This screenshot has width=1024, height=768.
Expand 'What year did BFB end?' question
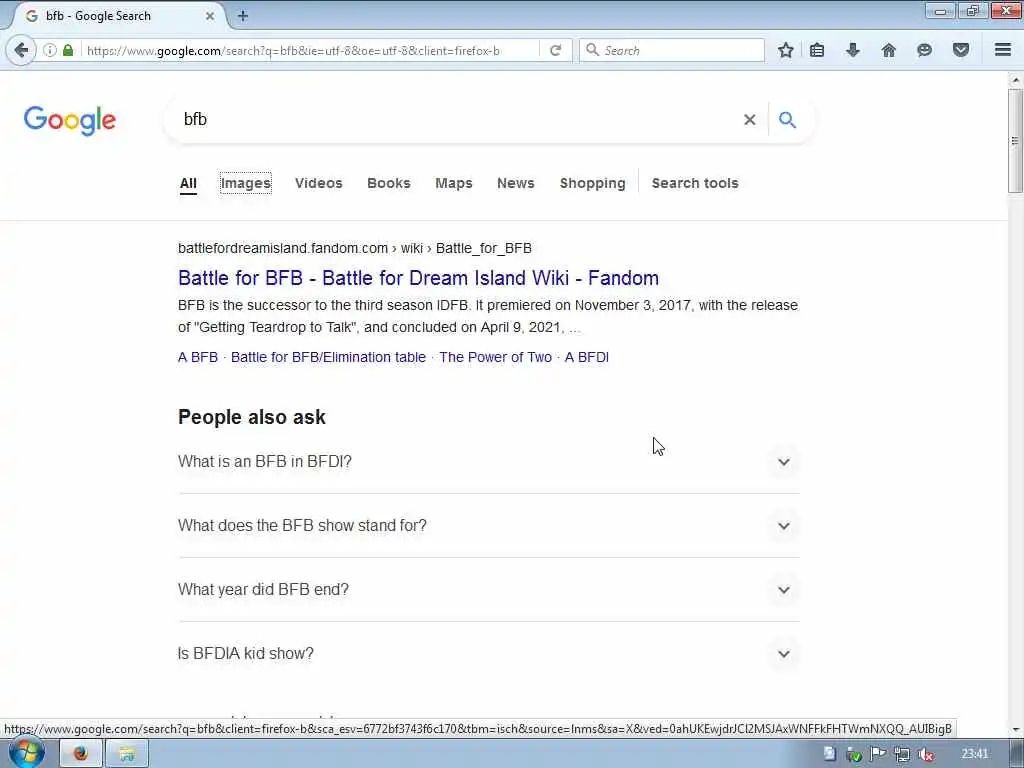[488, 590]
